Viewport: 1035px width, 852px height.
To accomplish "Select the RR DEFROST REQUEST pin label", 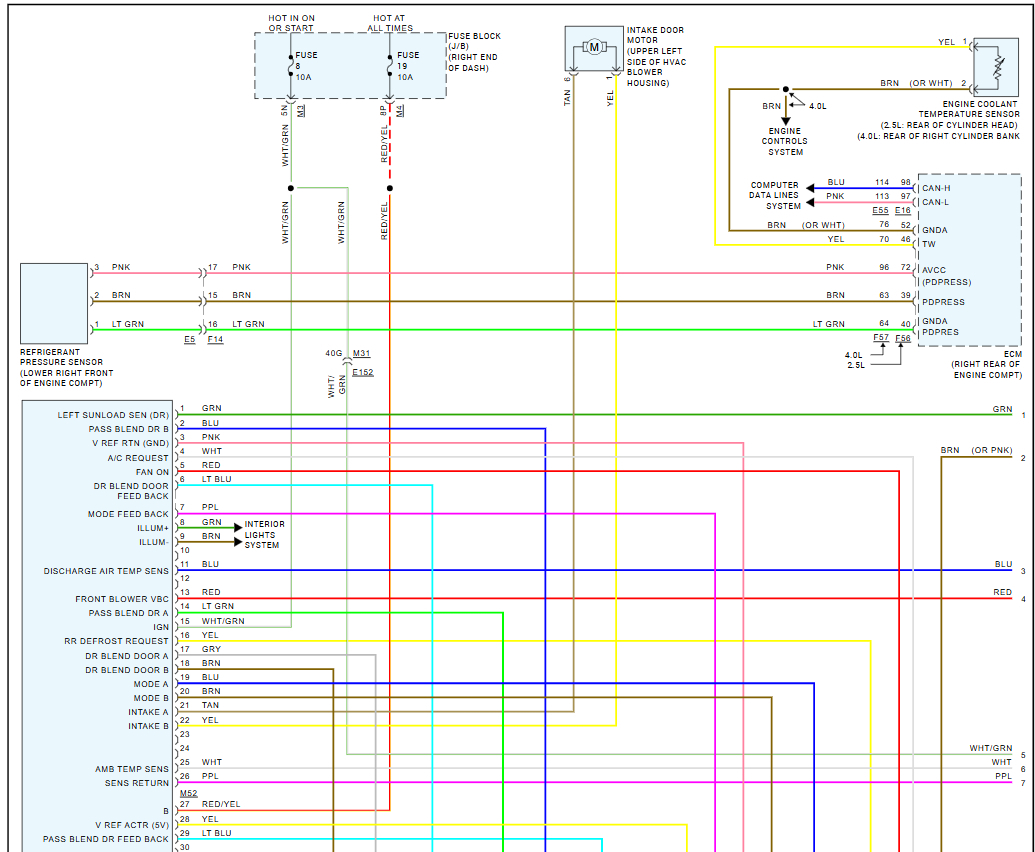I will [x=117, y=640].
